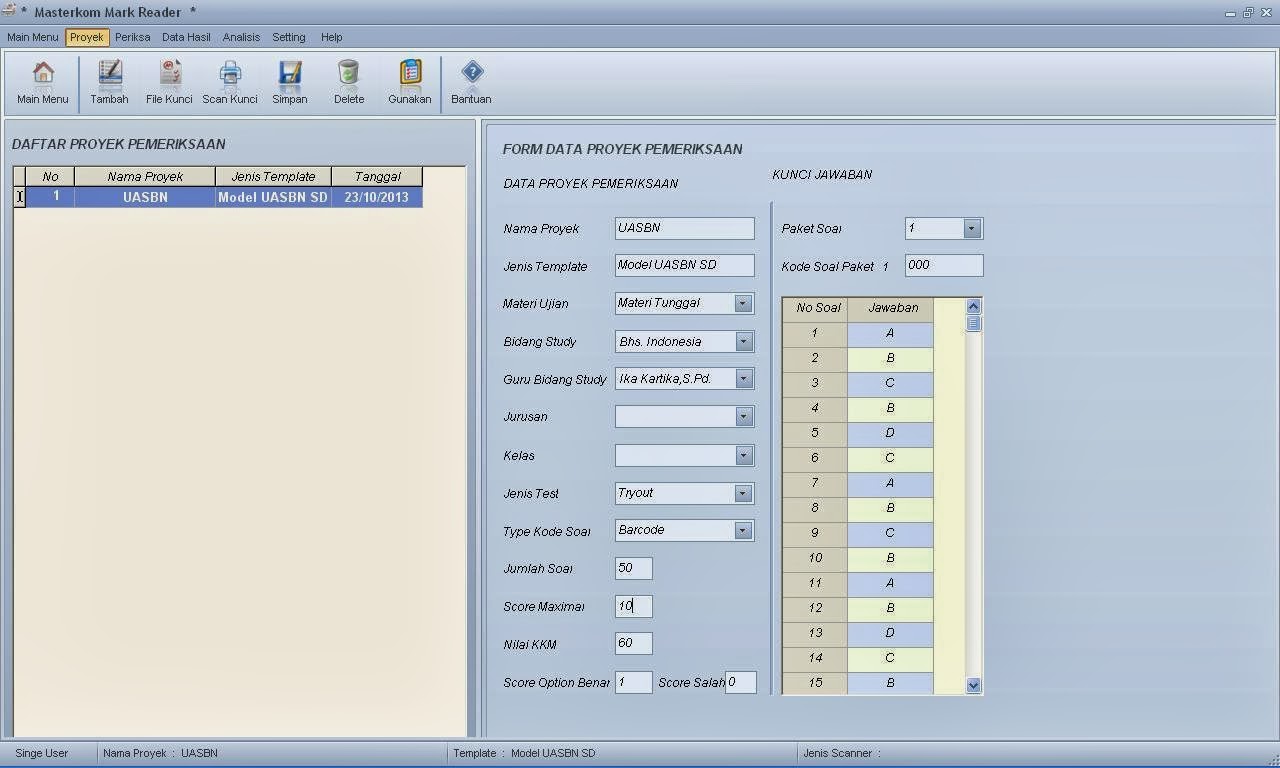Select answer cell for question 1

point(890,333)
